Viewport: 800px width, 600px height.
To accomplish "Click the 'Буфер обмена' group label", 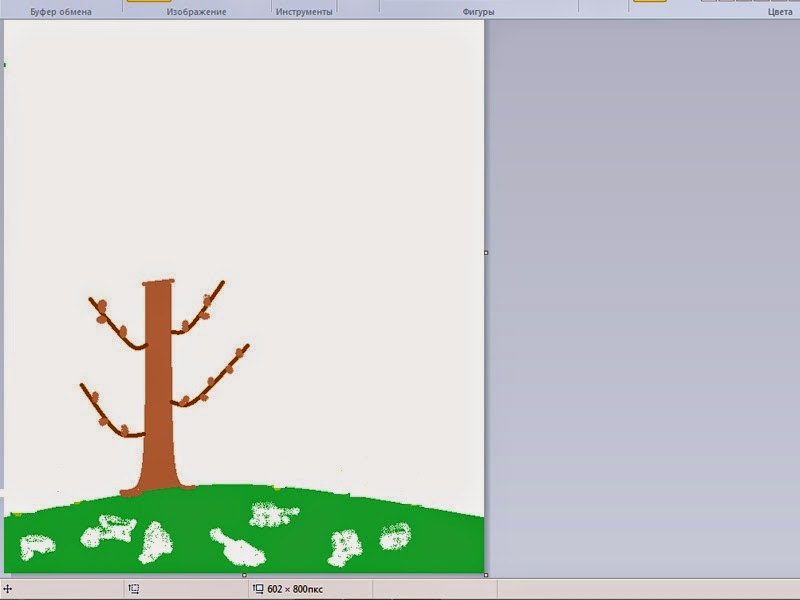I will (x=61, y=12).
